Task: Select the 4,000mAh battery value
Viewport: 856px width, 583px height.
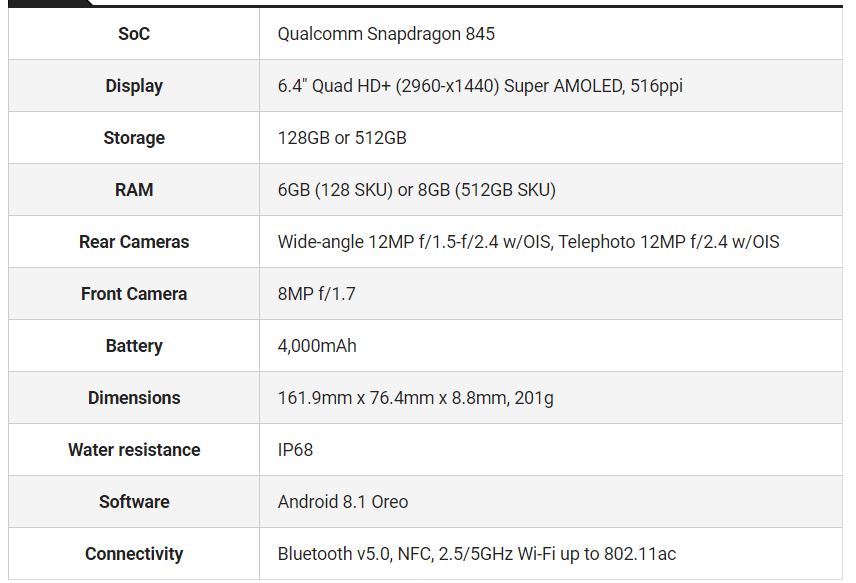Action: [317, 346]
